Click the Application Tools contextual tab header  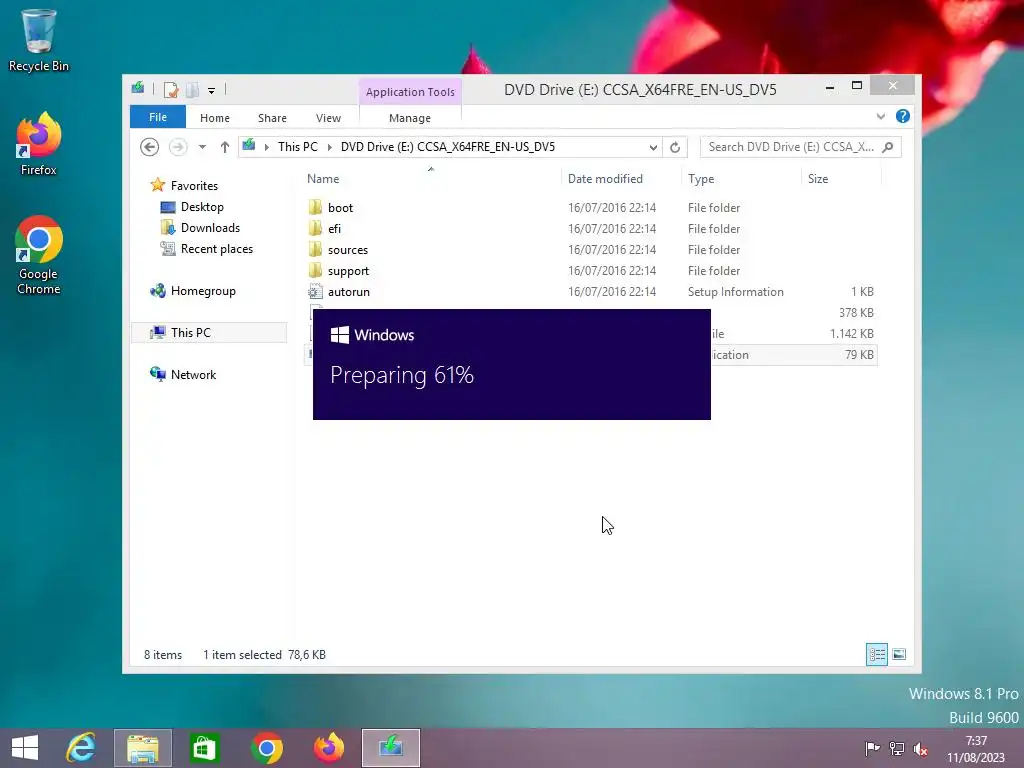[410, 92]
